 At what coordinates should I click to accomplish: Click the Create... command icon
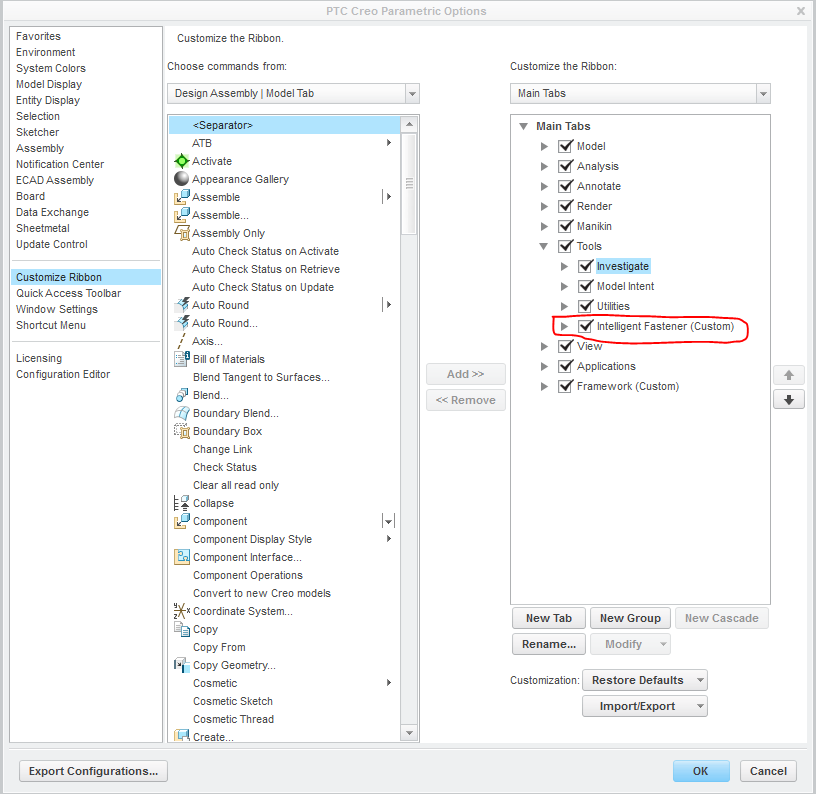point(182,736)
